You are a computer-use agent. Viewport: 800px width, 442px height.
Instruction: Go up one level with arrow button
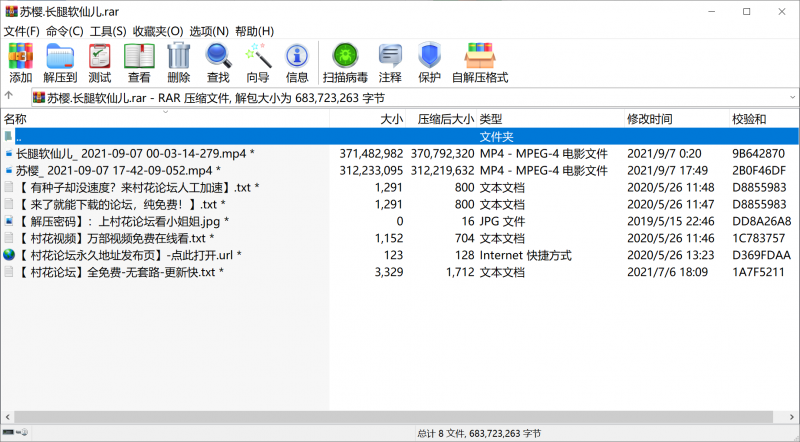click(x=9, y=97)
